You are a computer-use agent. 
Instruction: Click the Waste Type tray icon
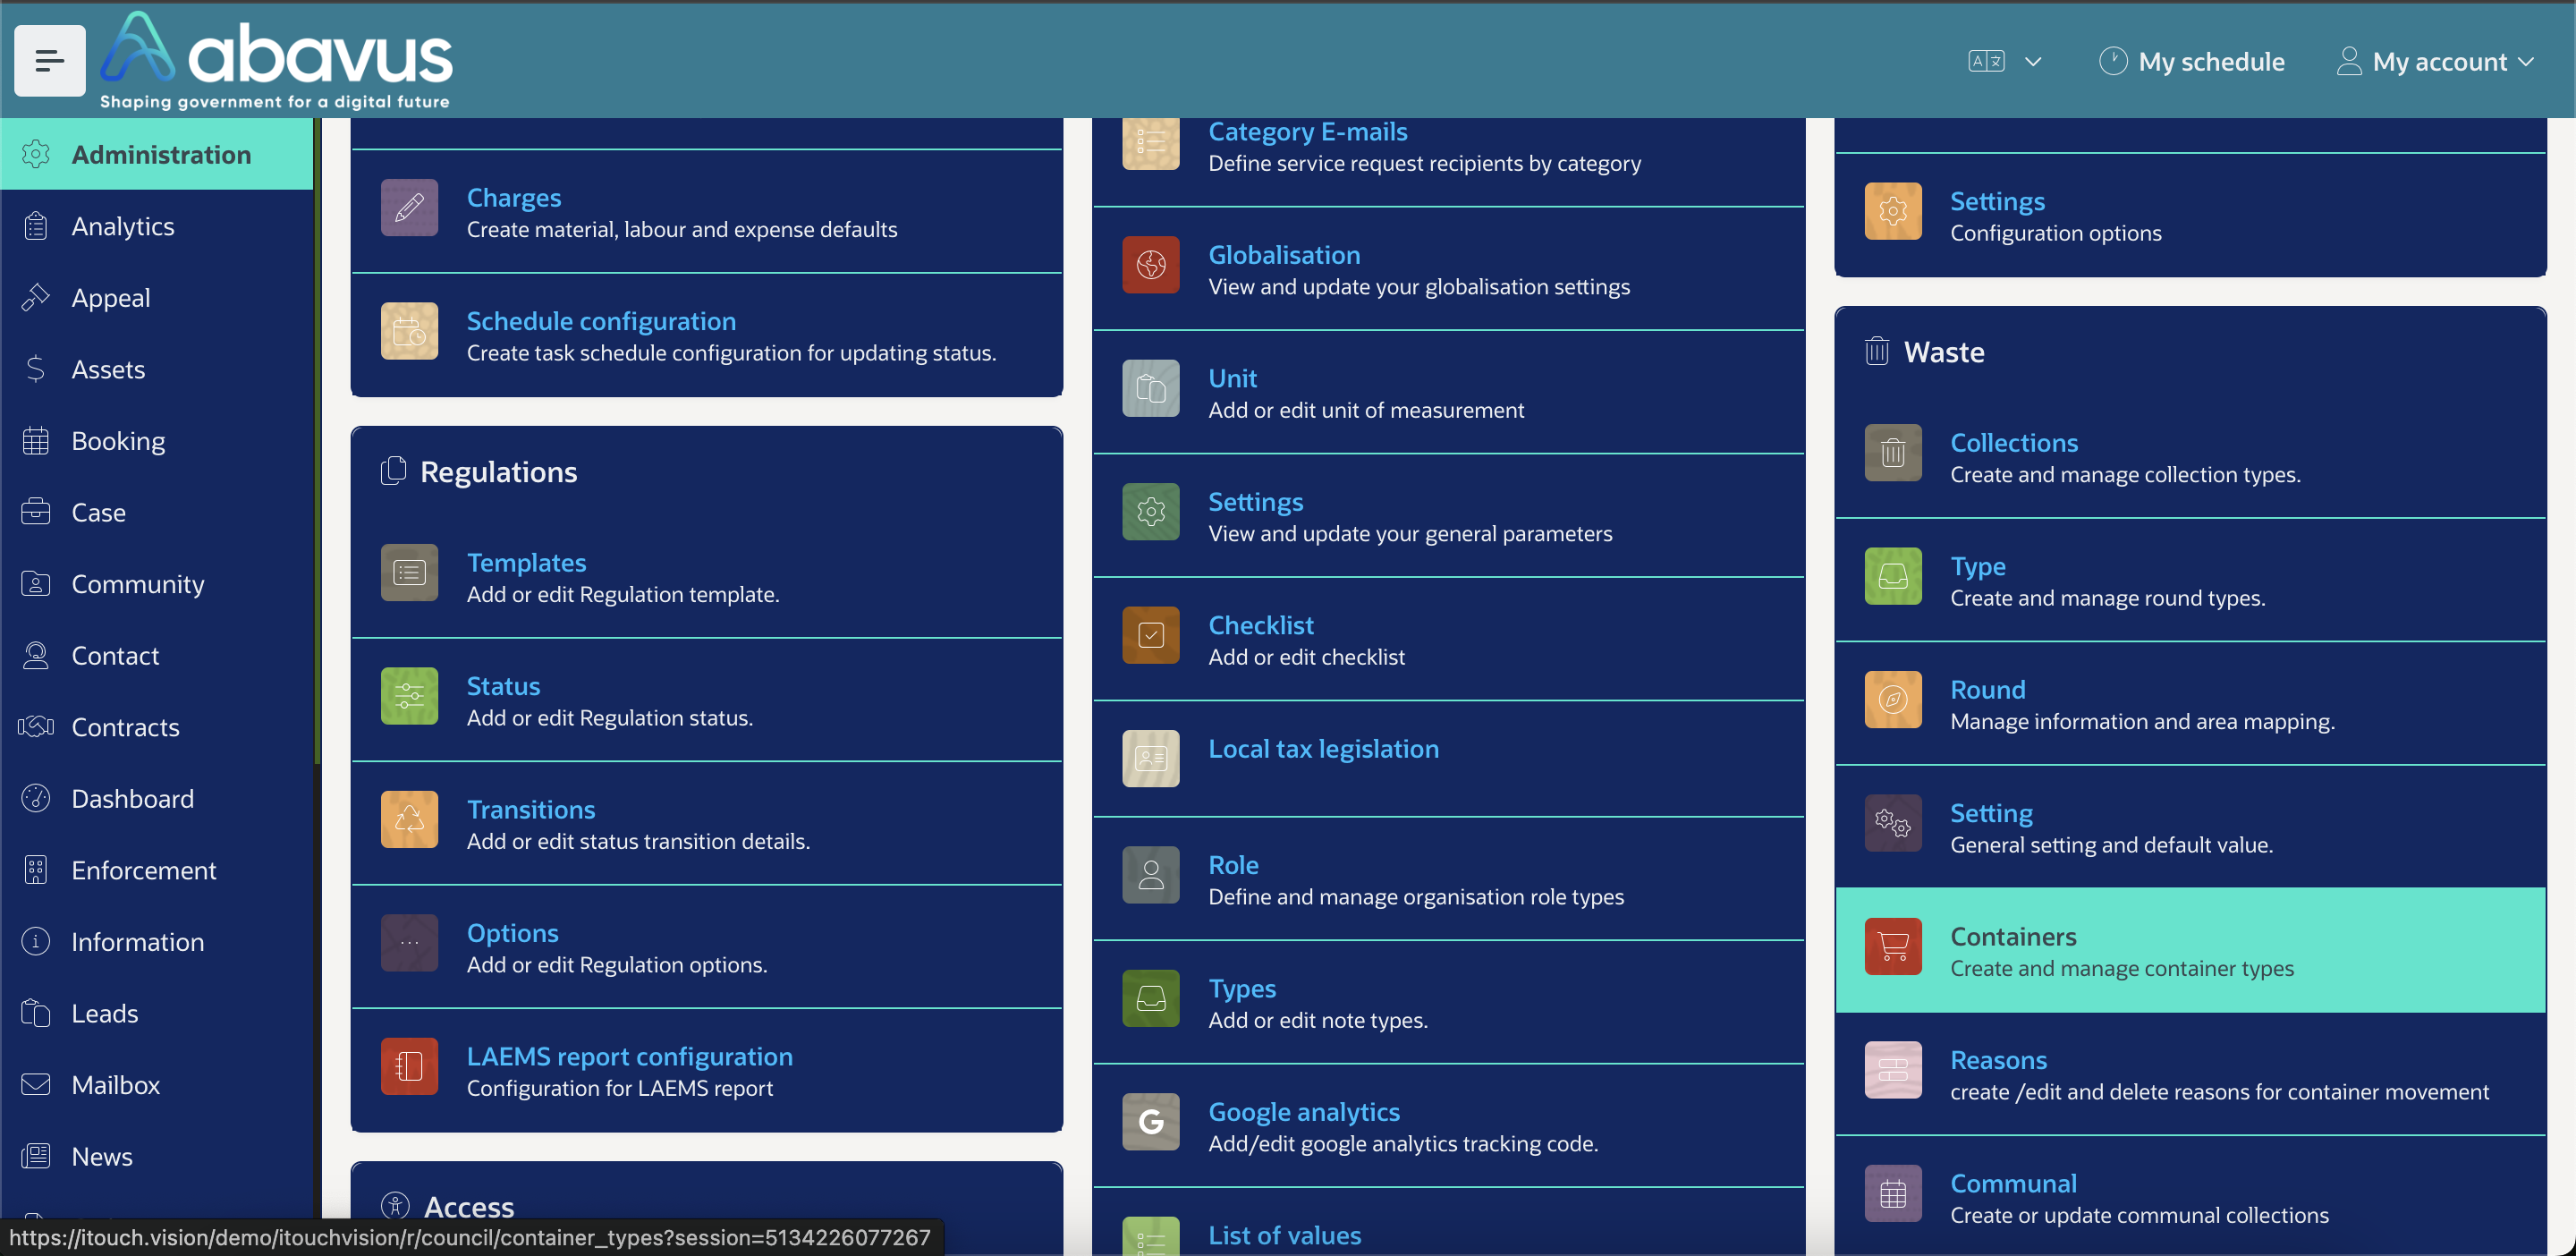point(1892,576)
